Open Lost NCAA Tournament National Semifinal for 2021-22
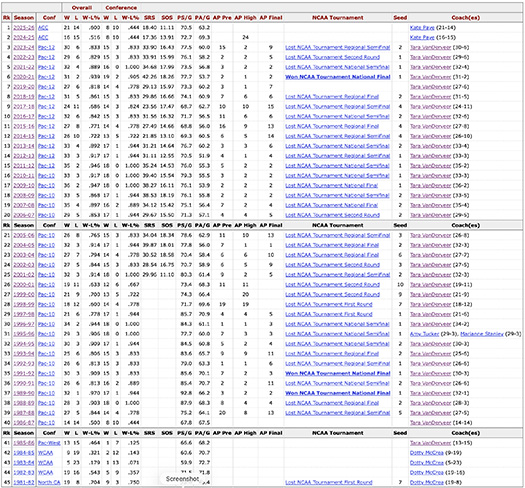Image resolution: width=525 pixels, height=488 pixels. coord(337,67)
